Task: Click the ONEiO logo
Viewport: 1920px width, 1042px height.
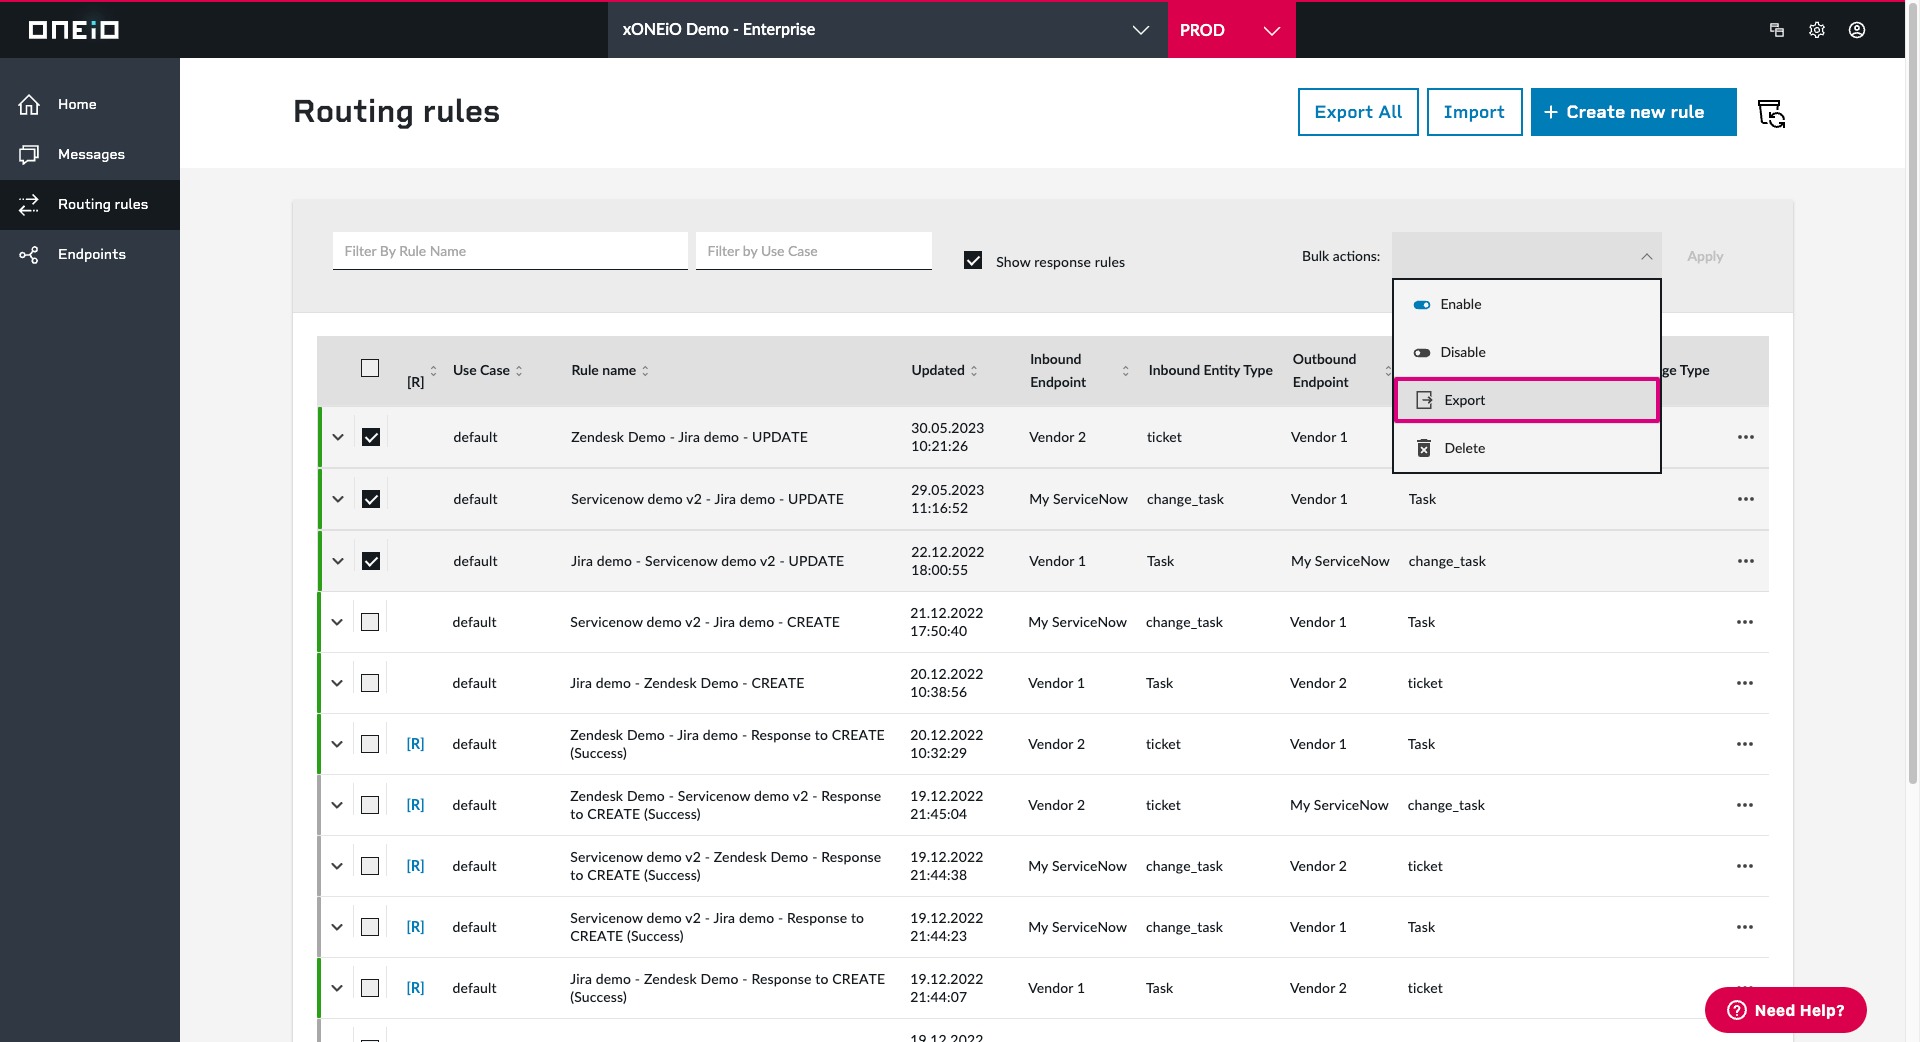Action: point(74,29)
